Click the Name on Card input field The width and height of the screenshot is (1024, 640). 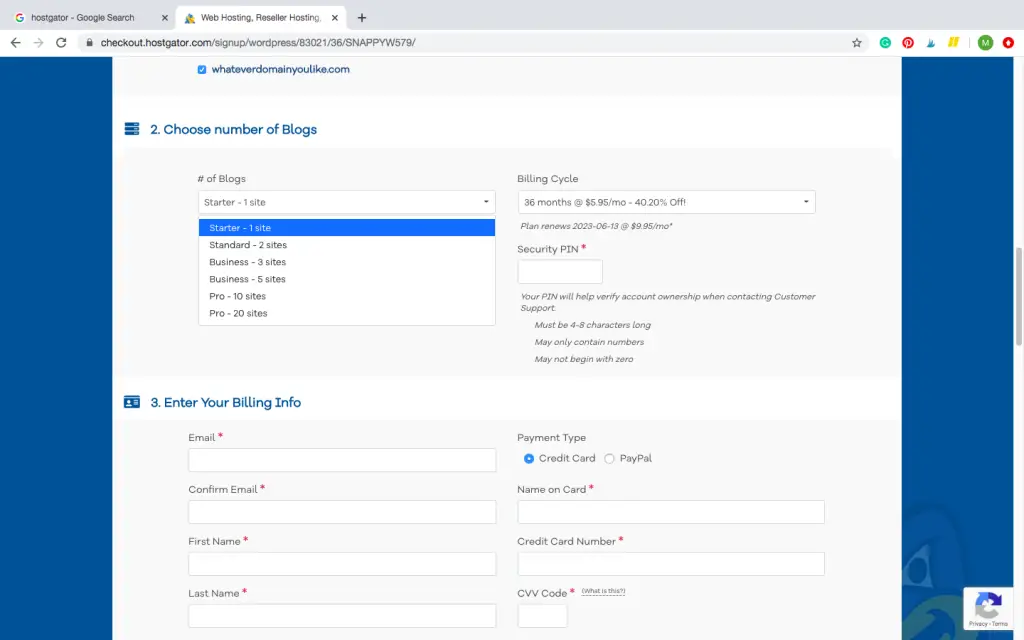point(671,512)
